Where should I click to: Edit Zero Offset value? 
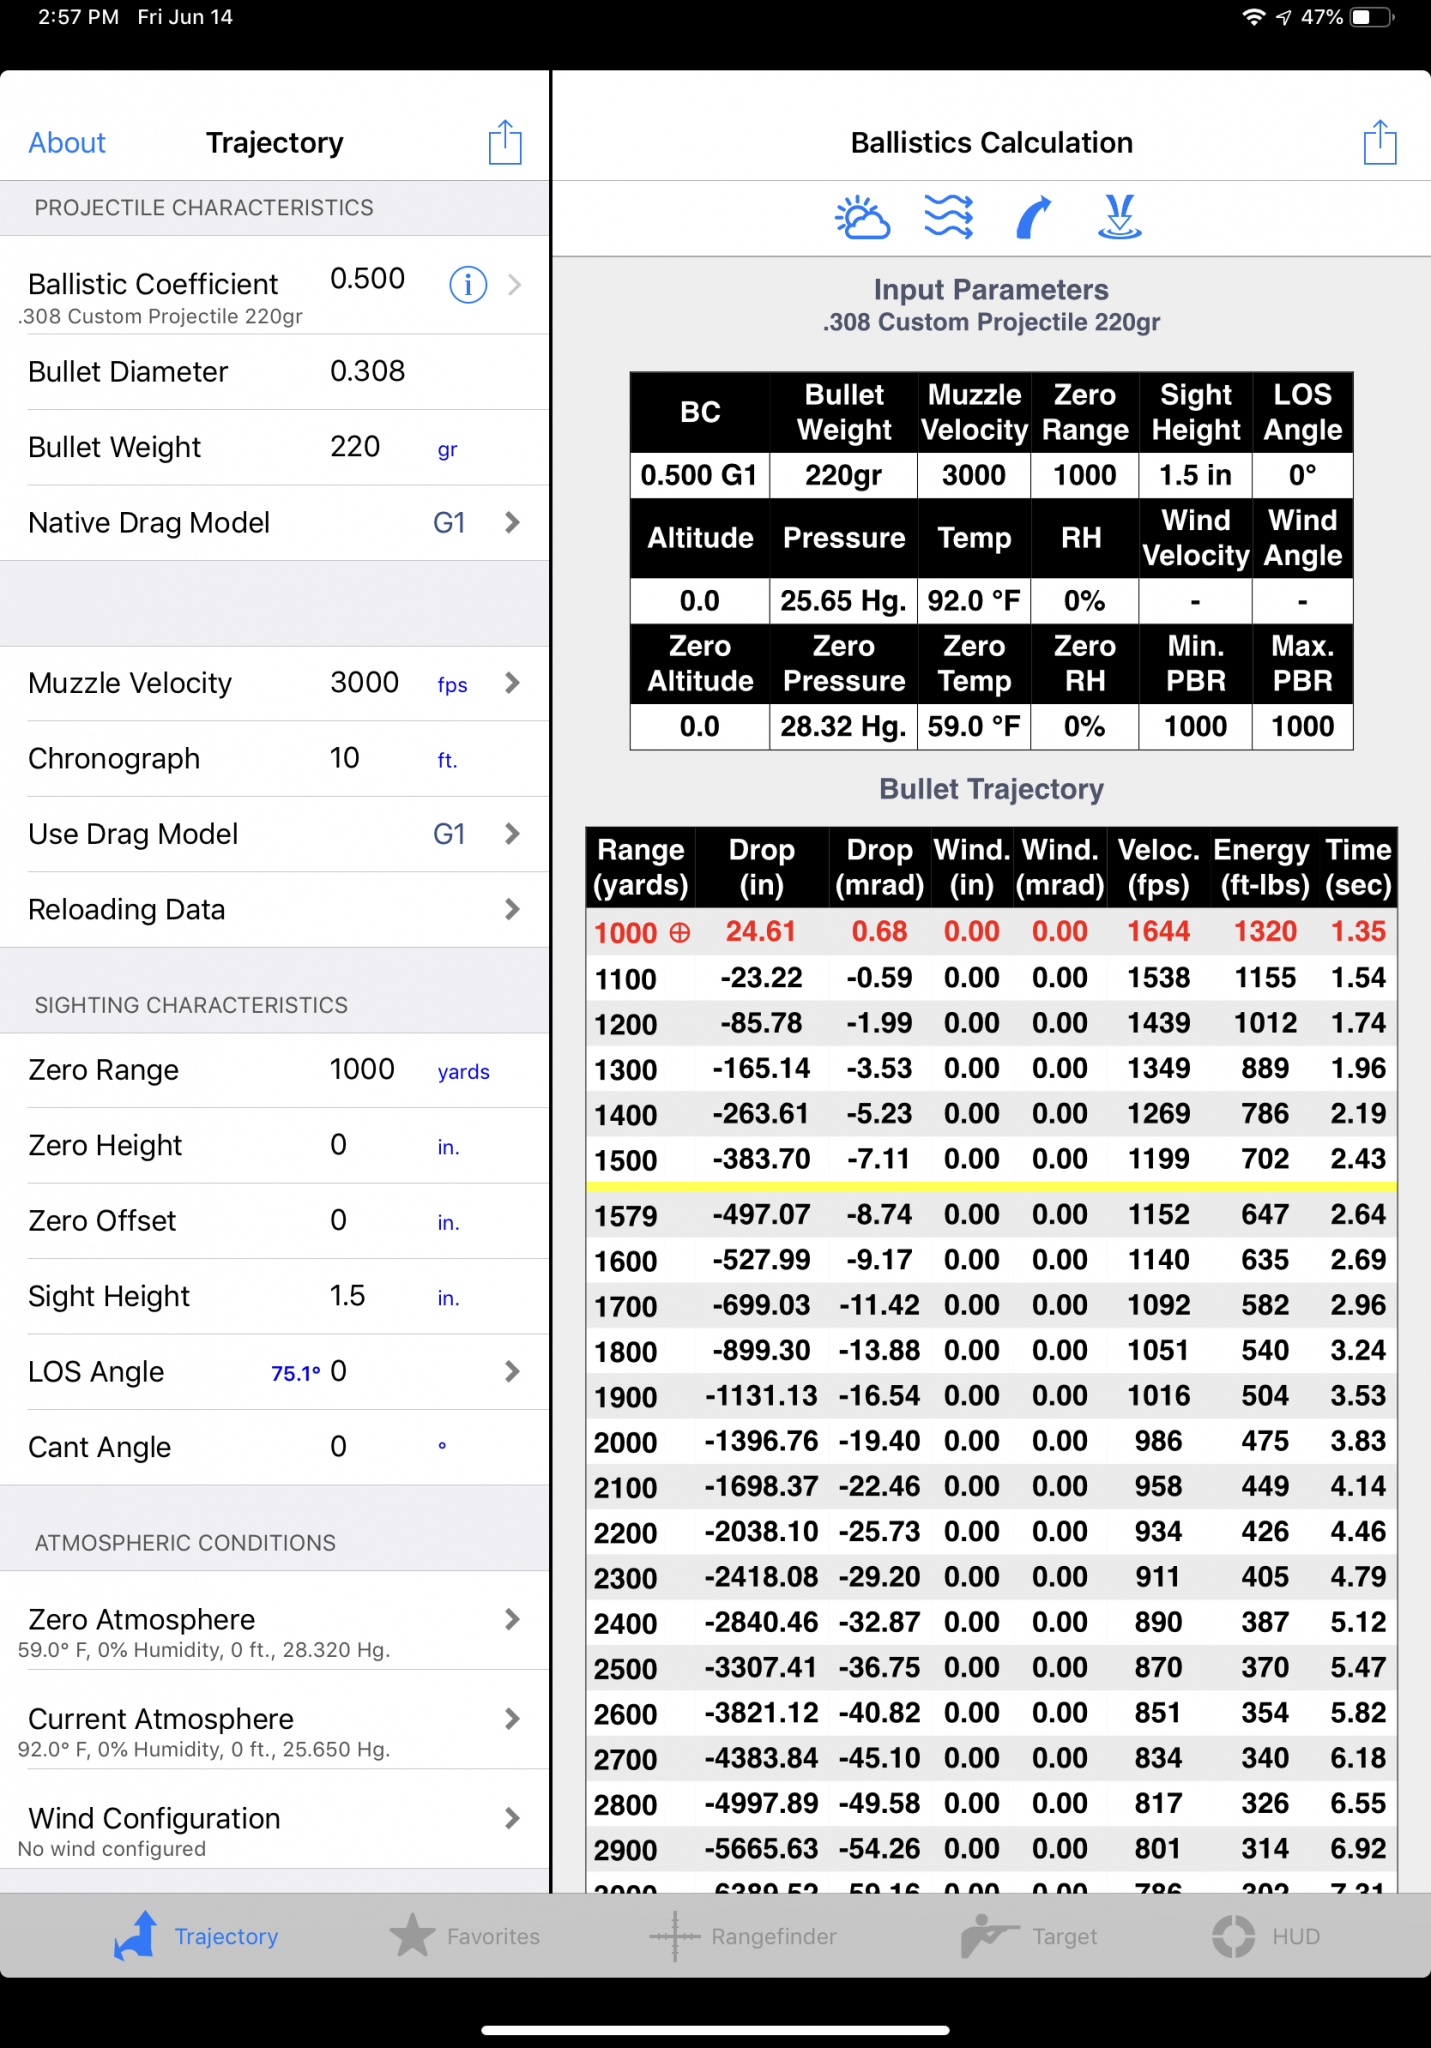[339, 1220]
